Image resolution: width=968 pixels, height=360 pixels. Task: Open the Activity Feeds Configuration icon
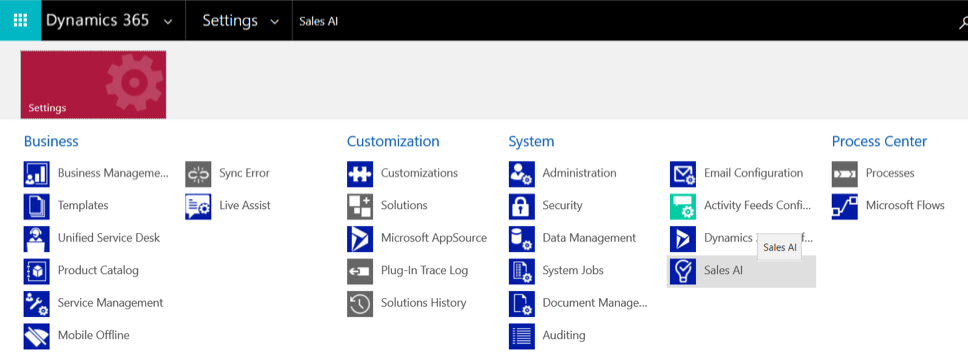point(683,206)
